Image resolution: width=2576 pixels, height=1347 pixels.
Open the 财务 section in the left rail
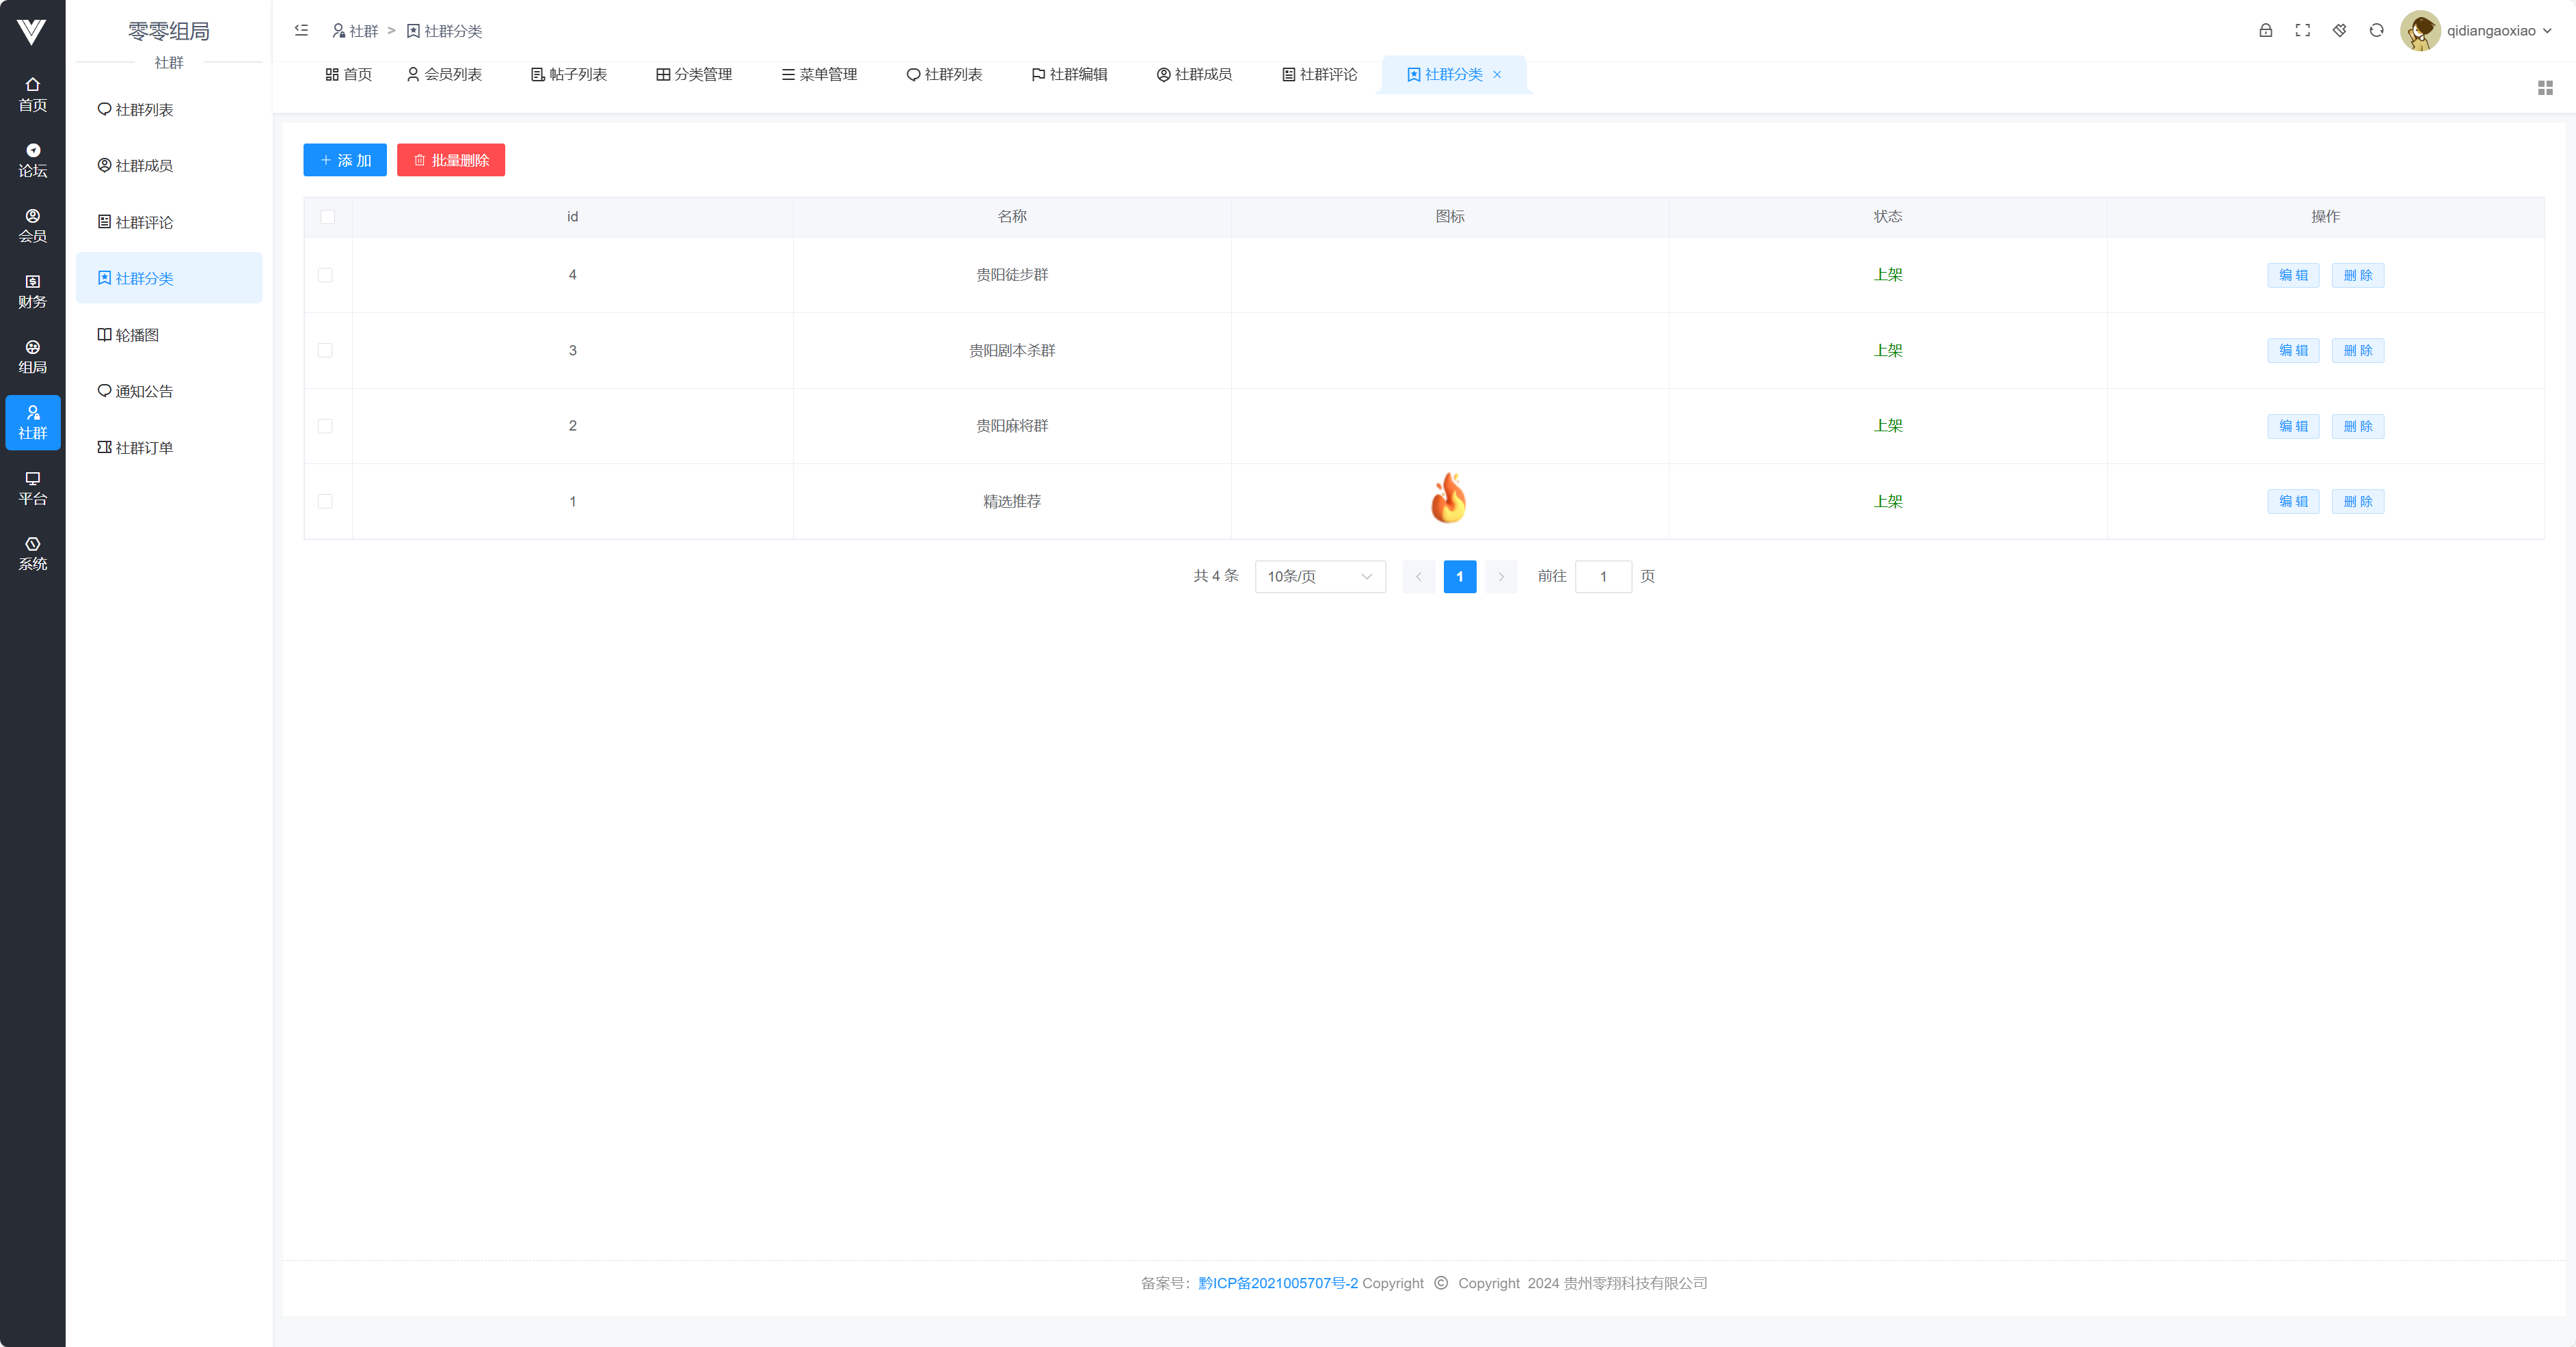[32, 291]
